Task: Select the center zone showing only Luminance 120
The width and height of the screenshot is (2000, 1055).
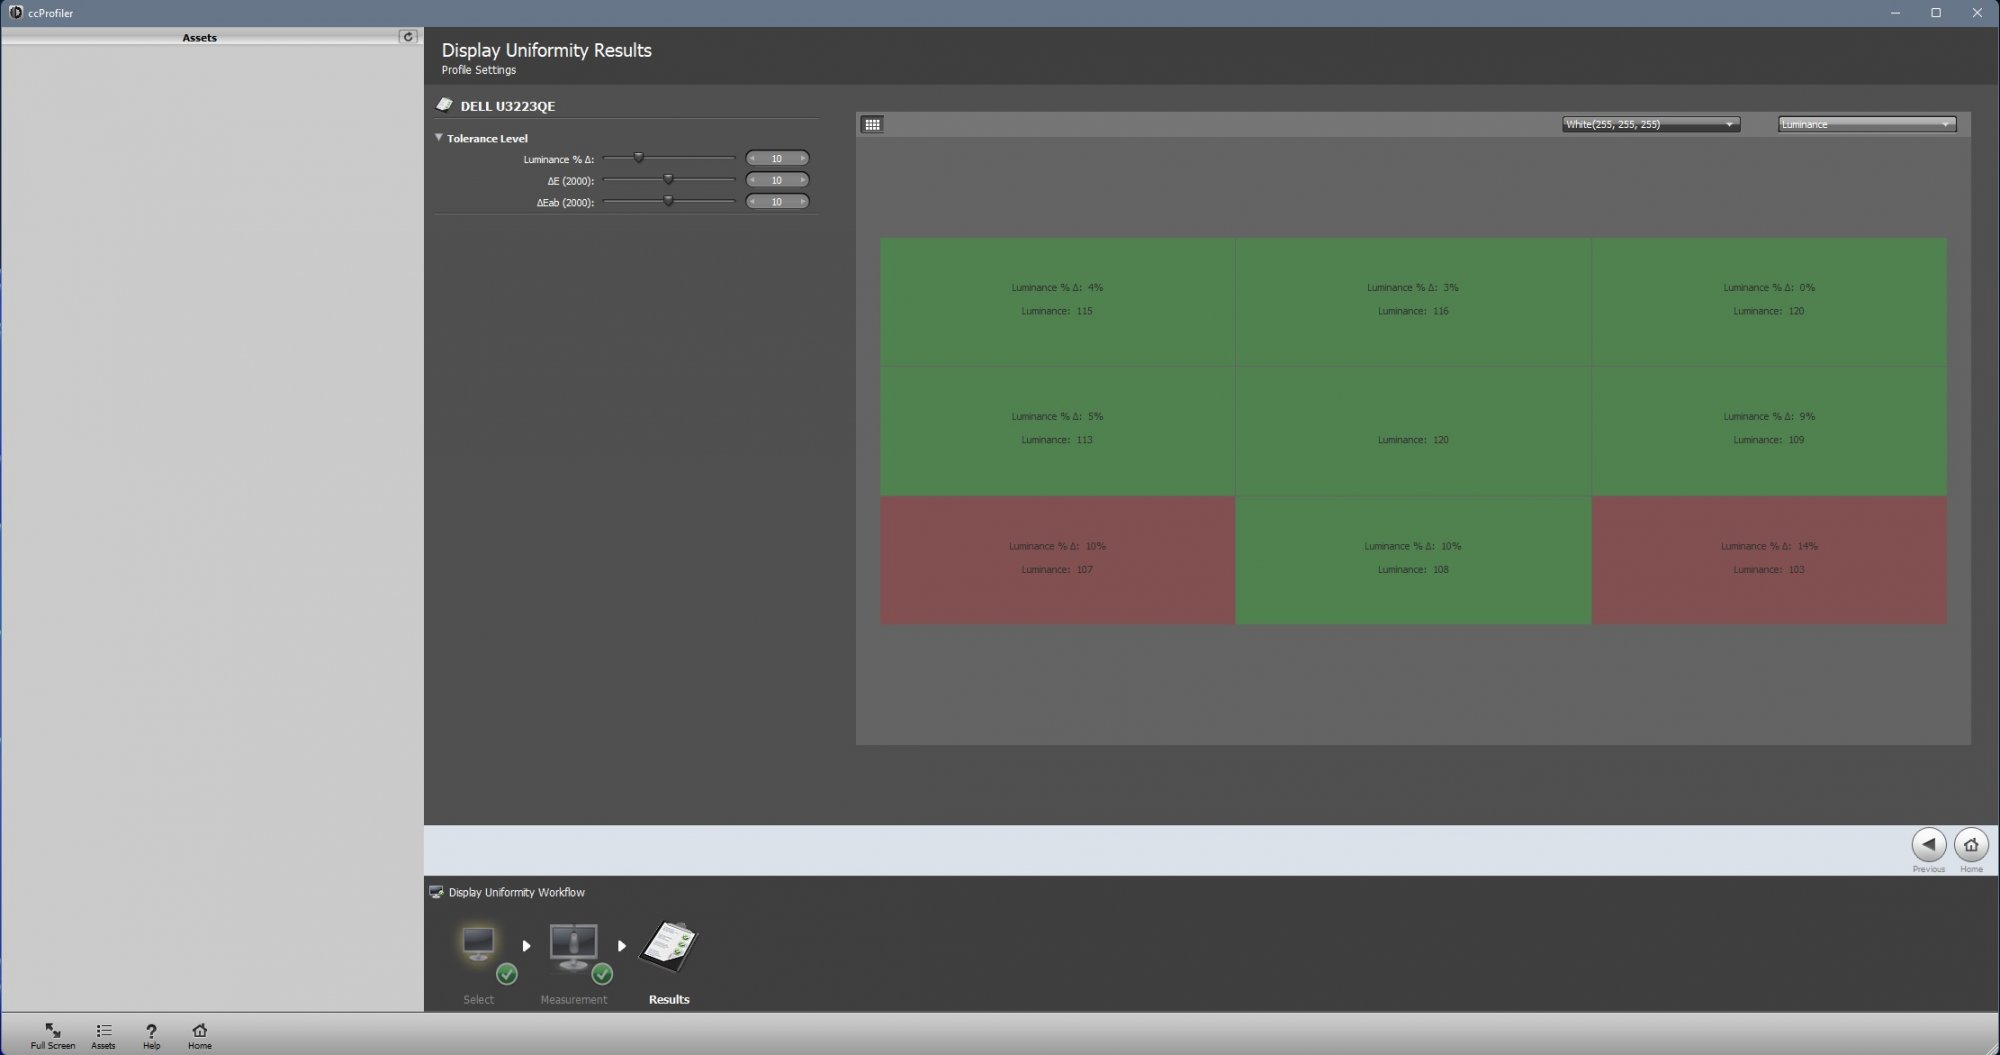Action: 1413,430
